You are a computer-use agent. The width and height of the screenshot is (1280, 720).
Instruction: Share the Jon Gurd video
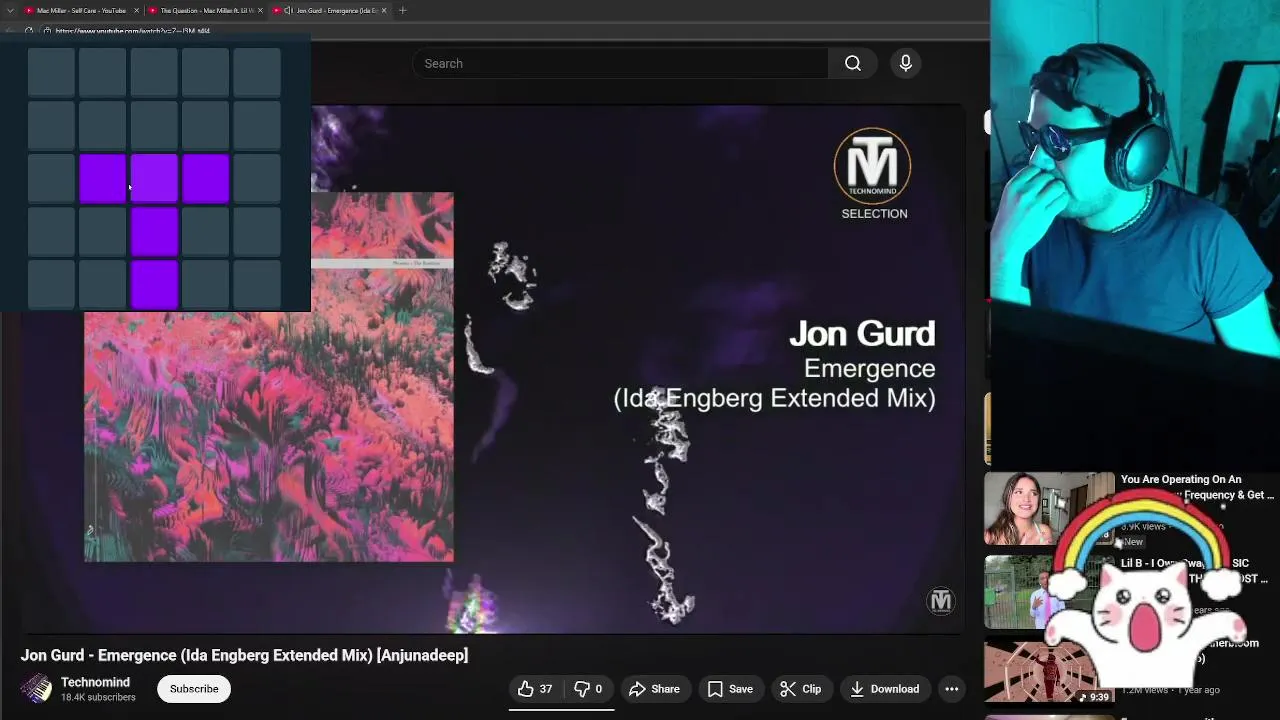655,689
